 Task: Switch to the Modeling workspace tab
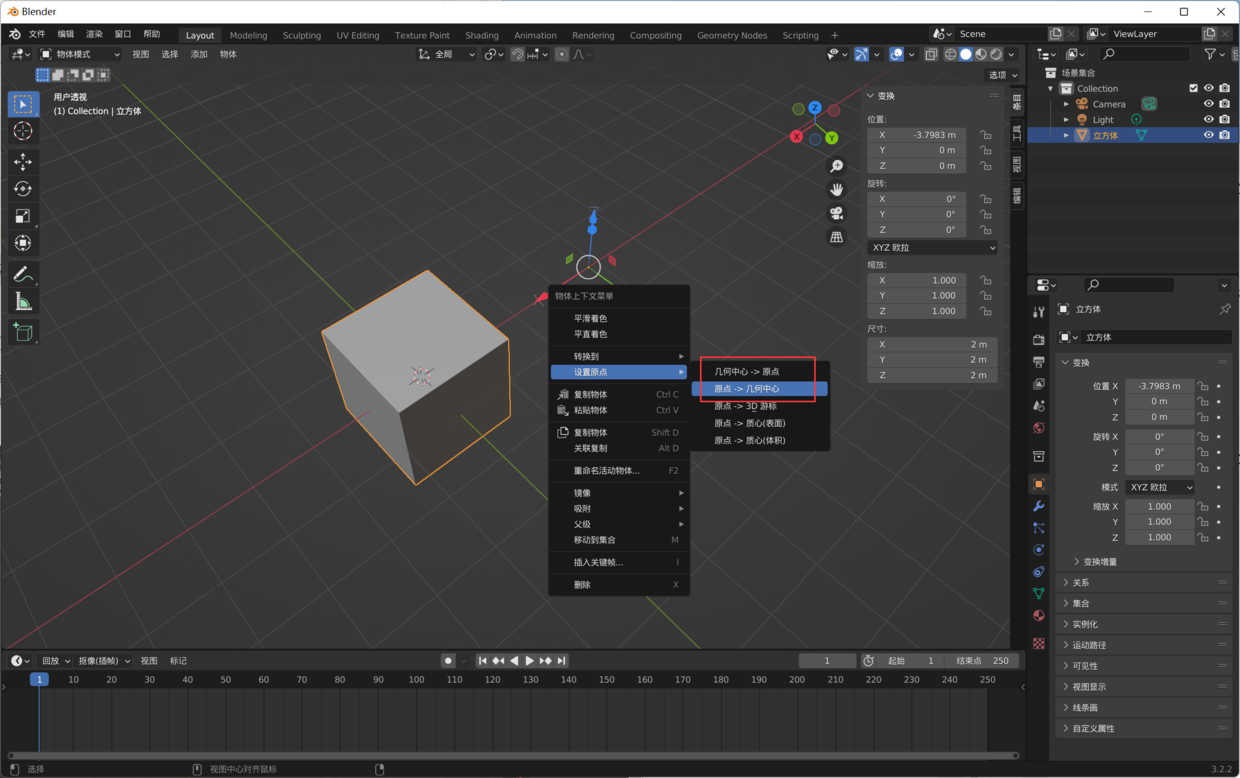click(x=248, y=35)
